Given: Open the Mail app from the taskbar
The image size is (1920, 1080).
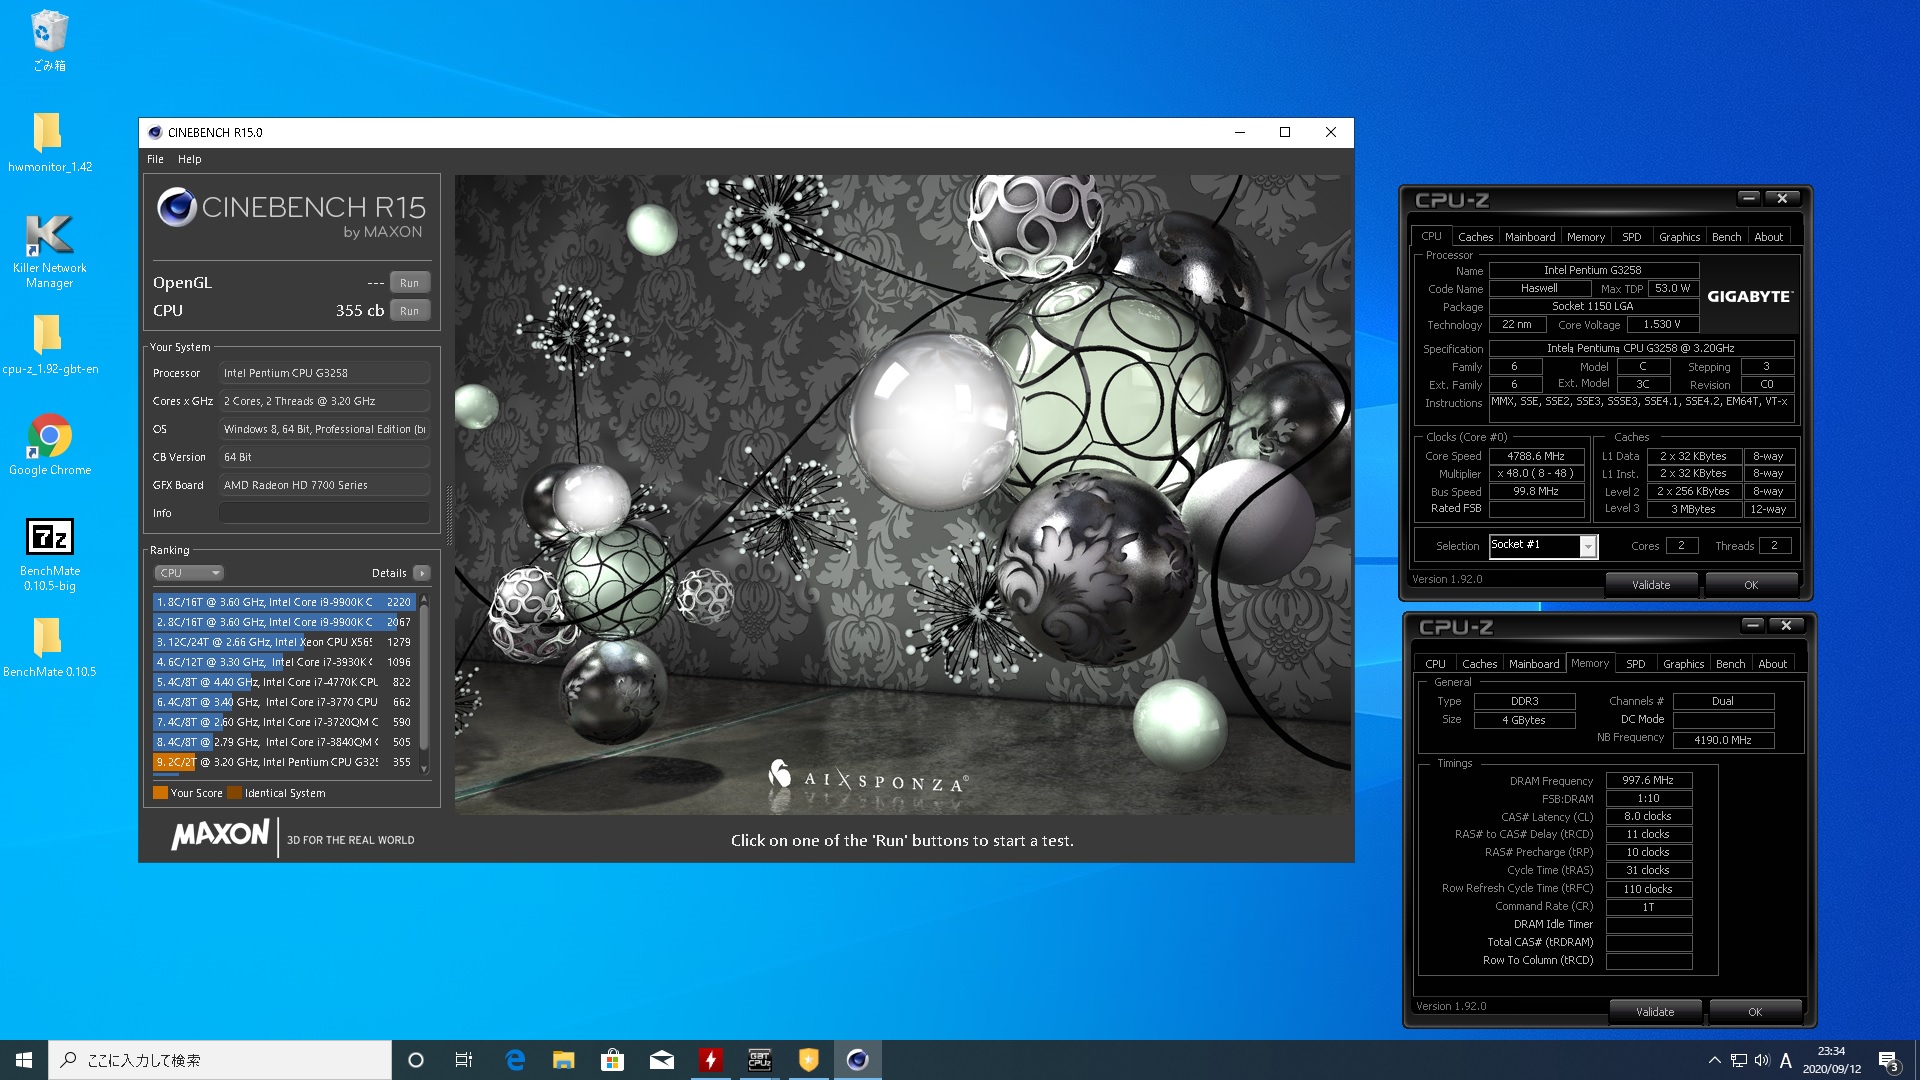Looking at the screenshot, I should pyautogui.click(x=661, y=1060).
